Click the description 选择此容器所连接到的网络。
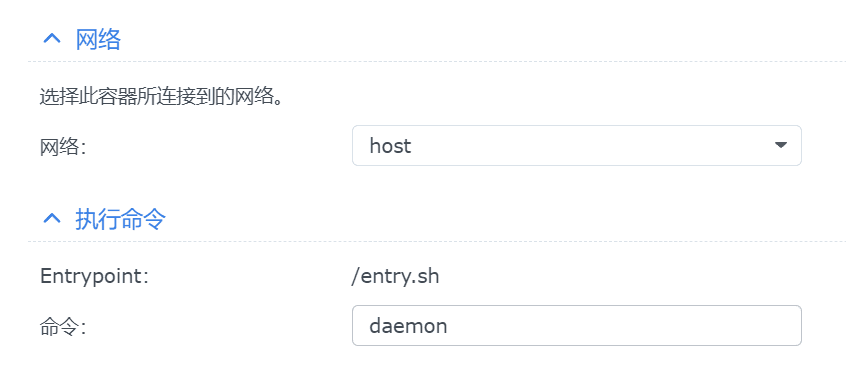Image resolution: width=846 pixels, height=367 pixels. tap(161, 98)
